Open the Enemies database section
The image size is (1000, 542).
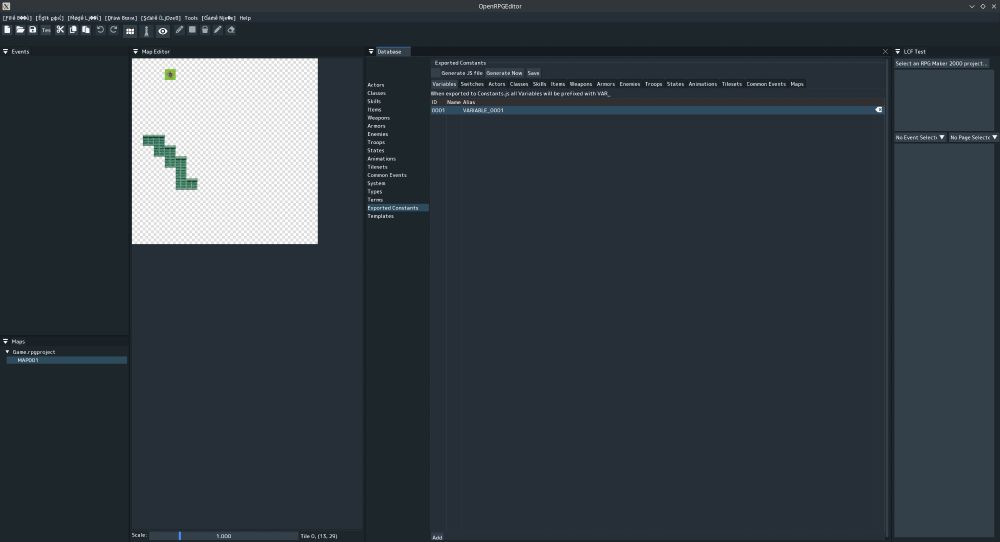[x=378, y=134]
